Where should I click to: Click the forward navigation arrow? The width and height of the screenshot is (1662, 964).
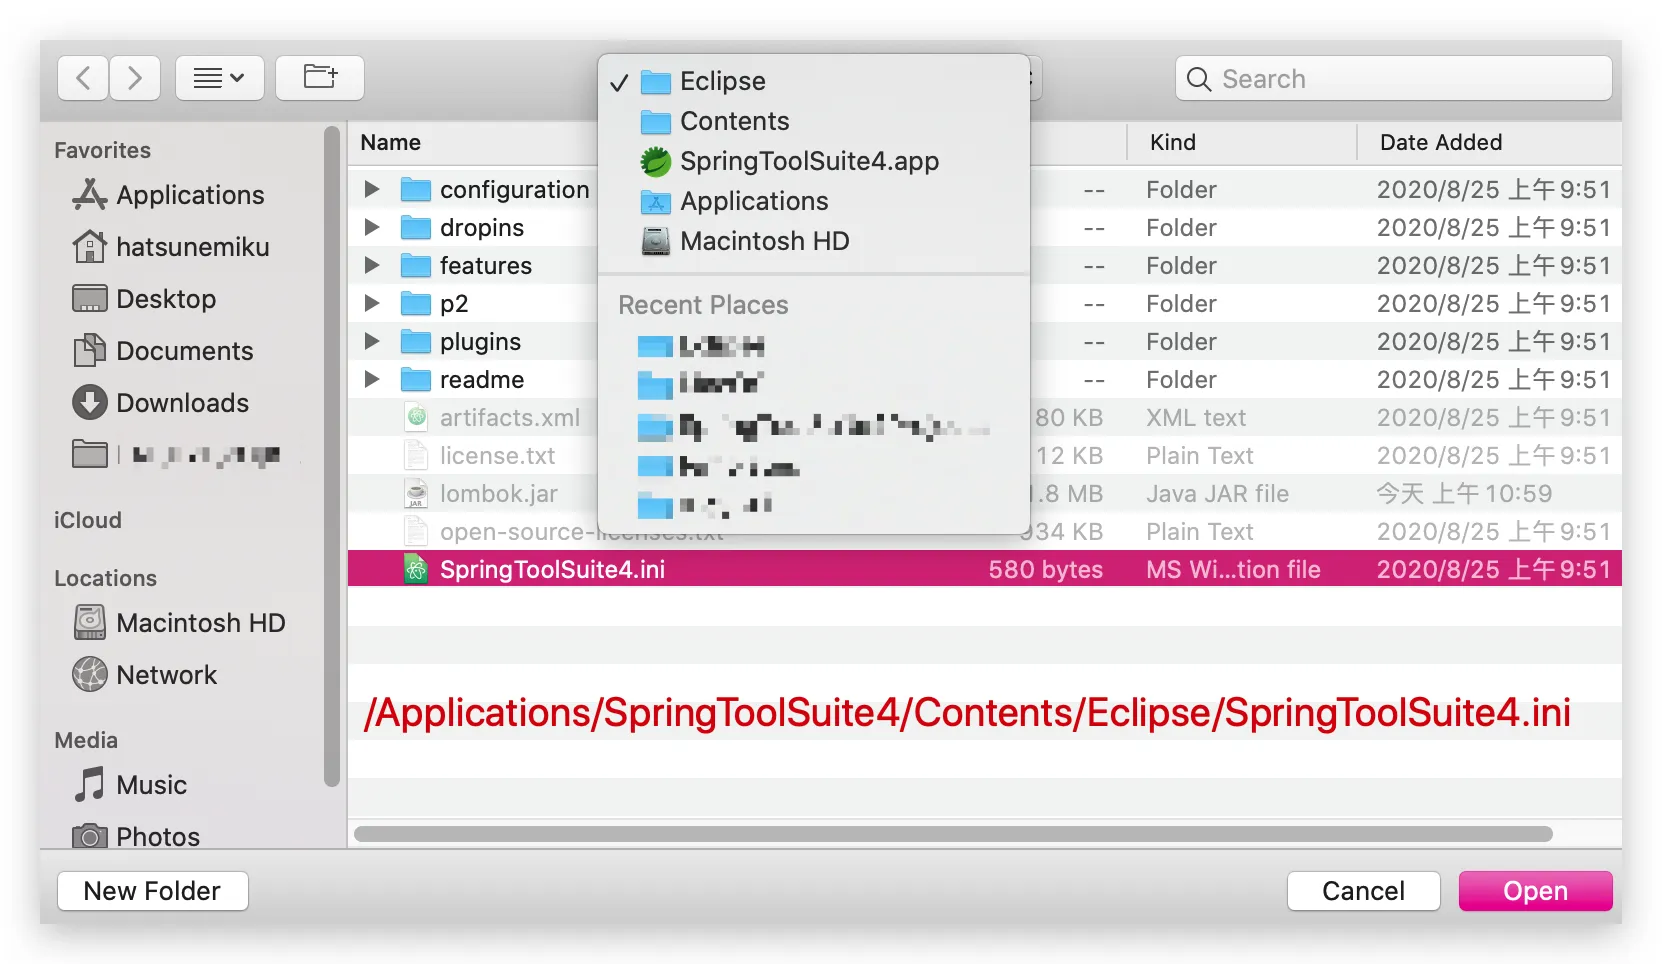pyautogui.click(x=135, y=78)
